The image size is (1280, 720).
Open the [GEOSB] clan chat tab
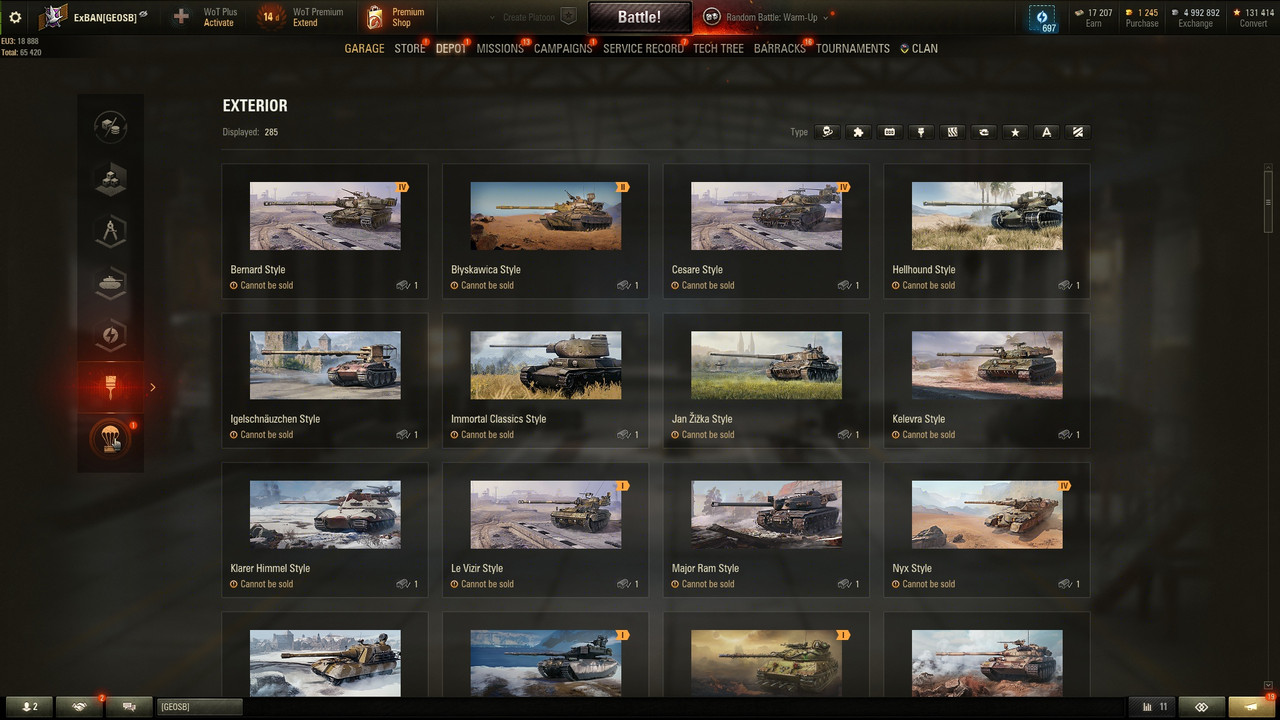tap(199, 707)
